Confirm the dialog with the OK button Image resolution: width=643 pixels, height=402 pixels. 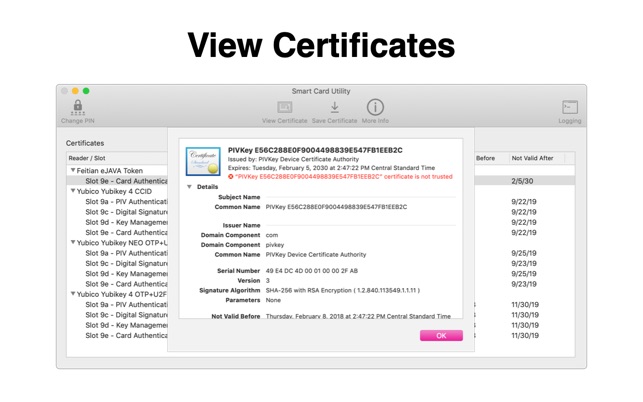(441, 336)
